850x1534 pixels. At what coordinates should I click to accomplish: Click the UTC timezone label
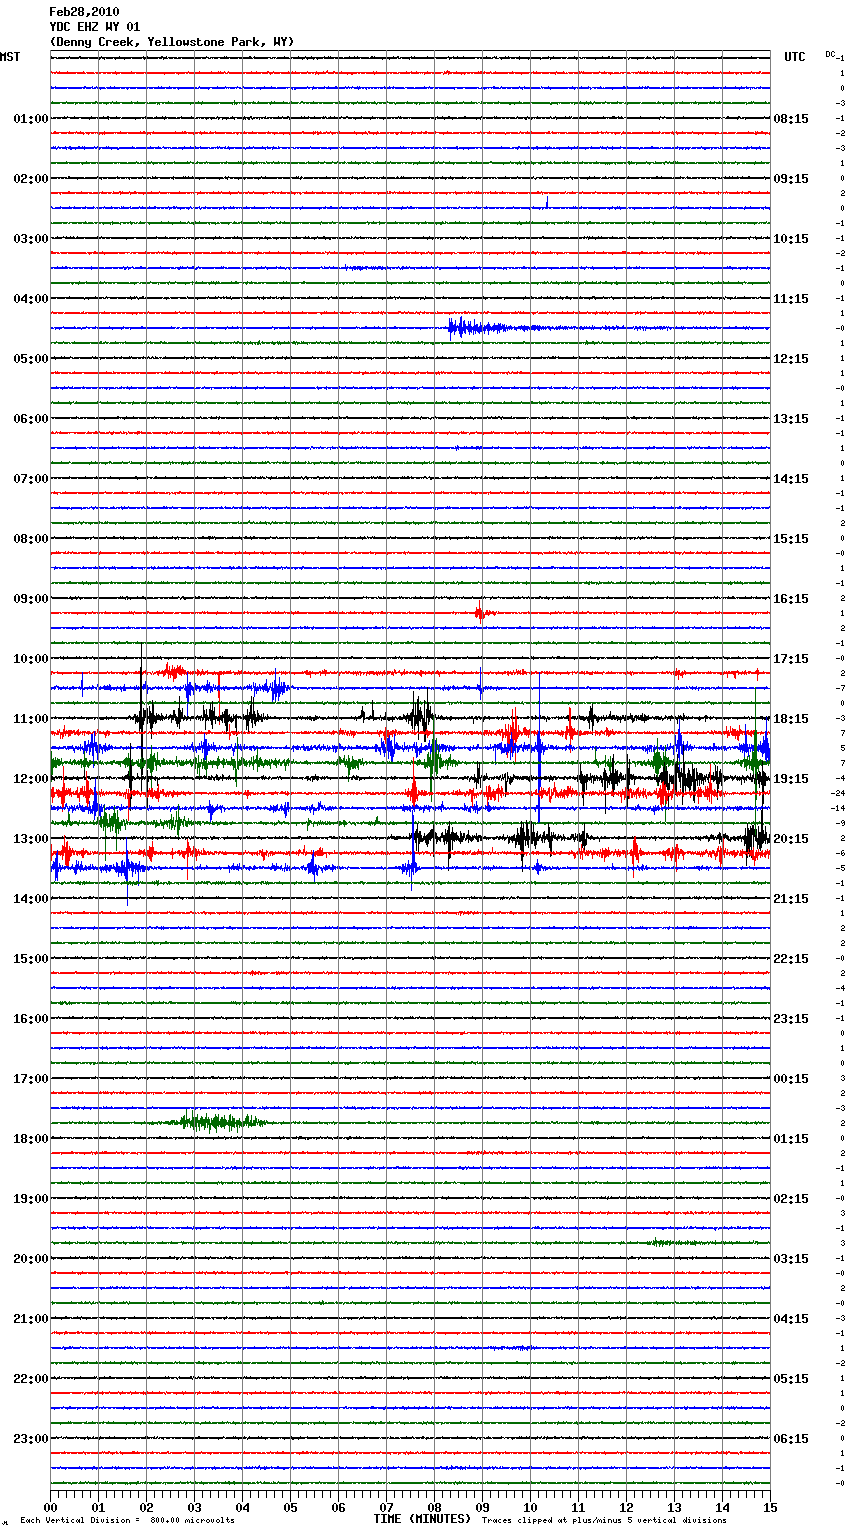pyautogui.click(x=794, y=57)
